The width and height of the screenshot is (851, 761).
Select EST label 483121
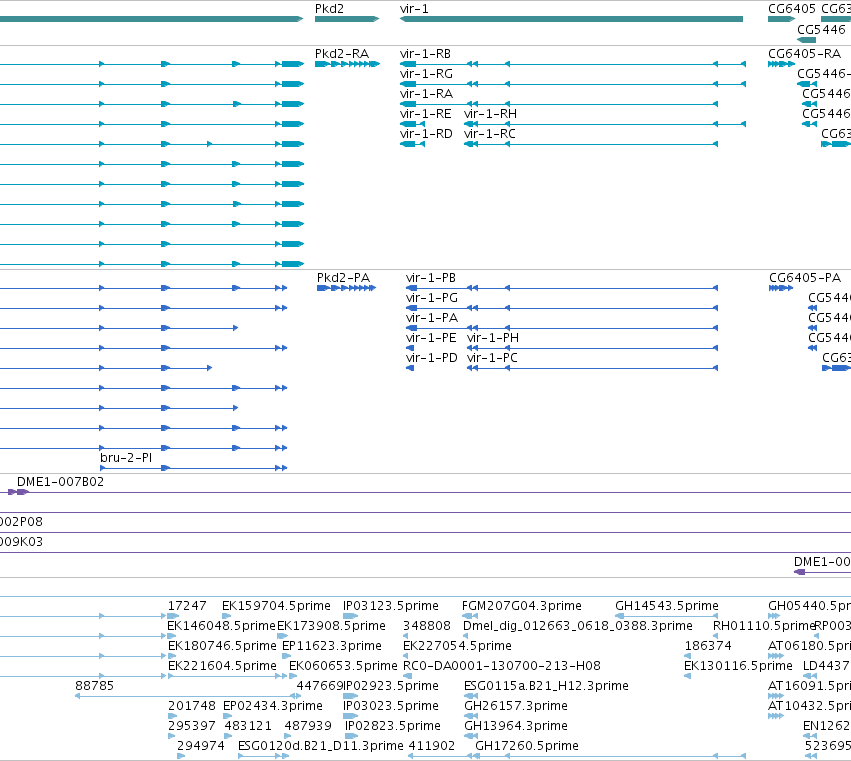247,726
